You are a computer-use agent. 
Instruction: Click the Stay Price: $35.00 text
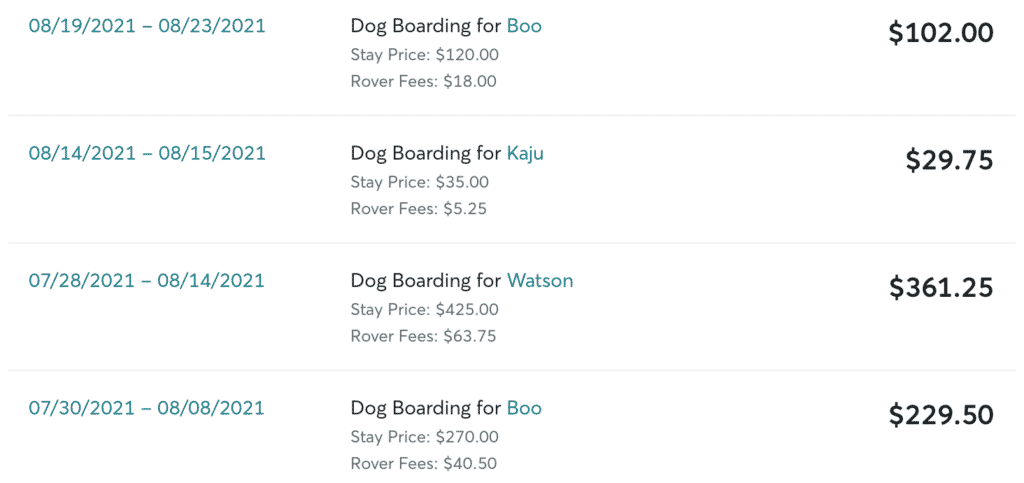pyautogui.click(x=419, y=182)
